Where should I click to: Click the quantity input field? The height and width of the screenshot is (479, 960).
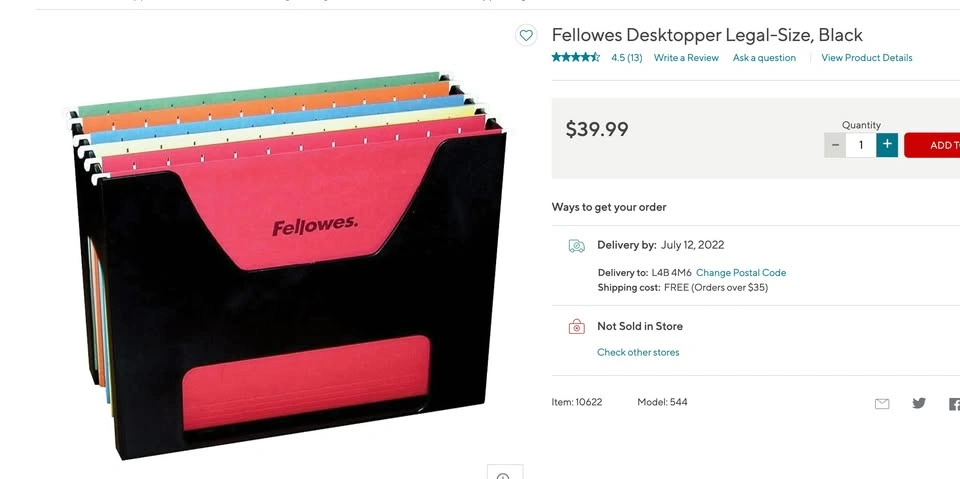[x=861, y=145]
